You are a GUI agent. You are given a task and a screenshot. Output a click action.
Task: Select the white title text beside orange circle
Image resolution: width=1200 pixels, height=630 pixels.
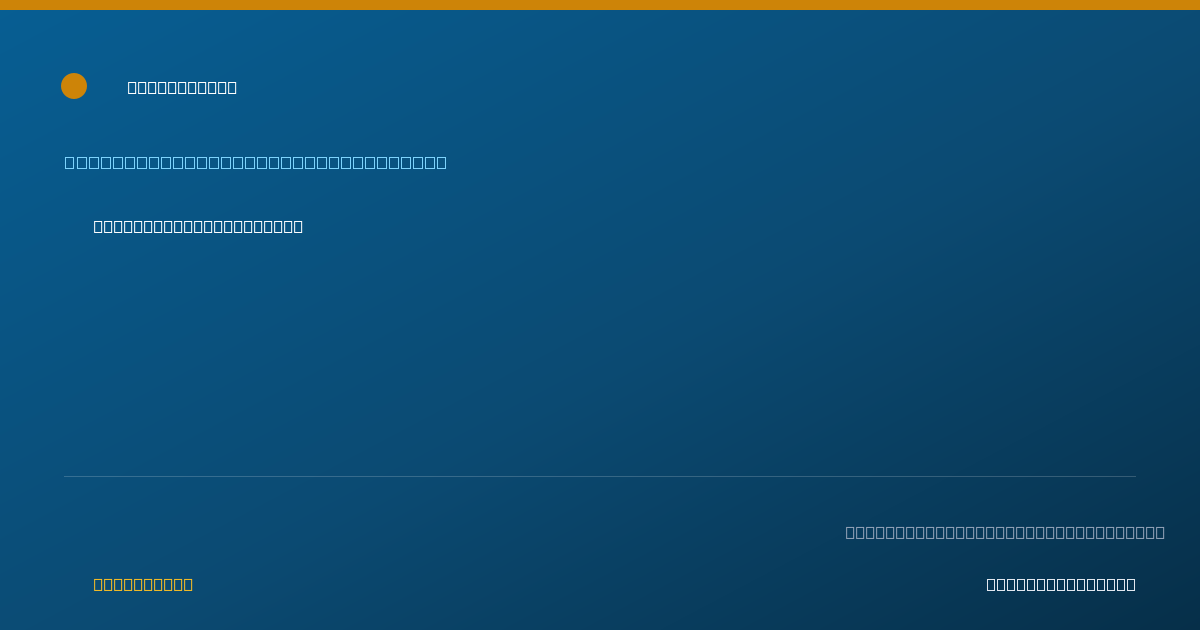click(x=182, y=87)
